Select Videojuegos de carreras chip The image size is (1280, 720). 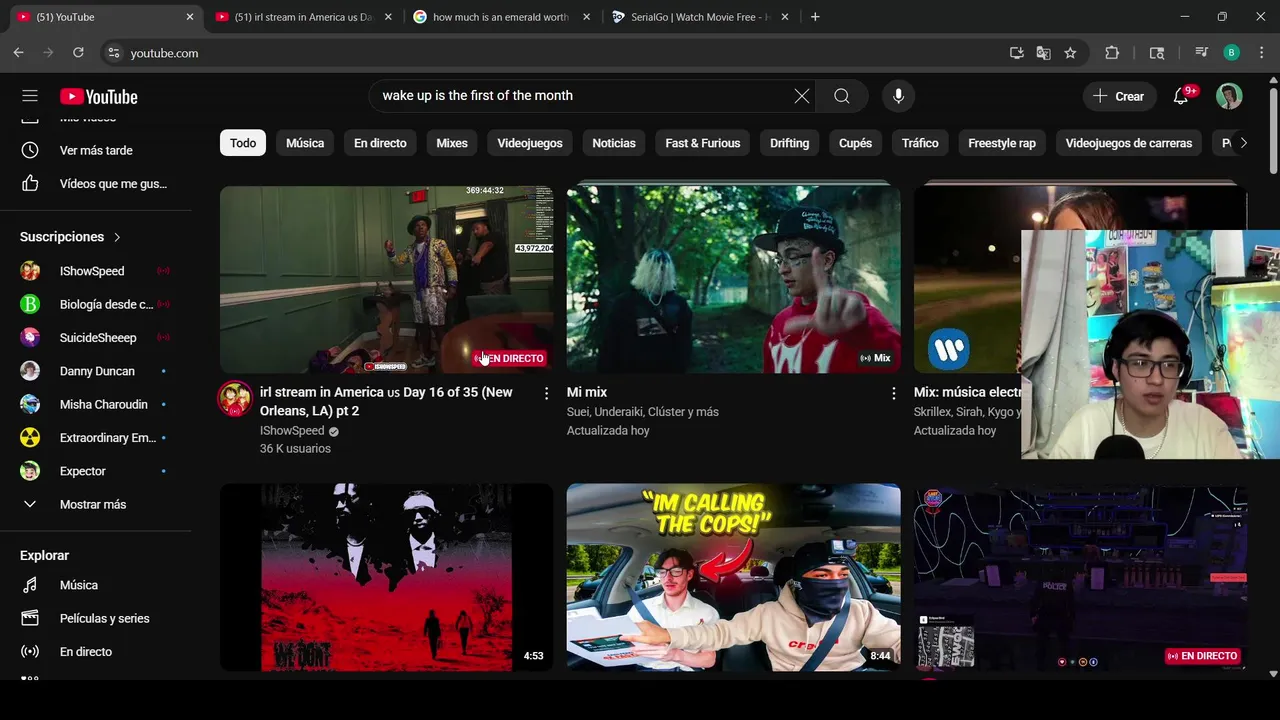[x=1129, y=143]
